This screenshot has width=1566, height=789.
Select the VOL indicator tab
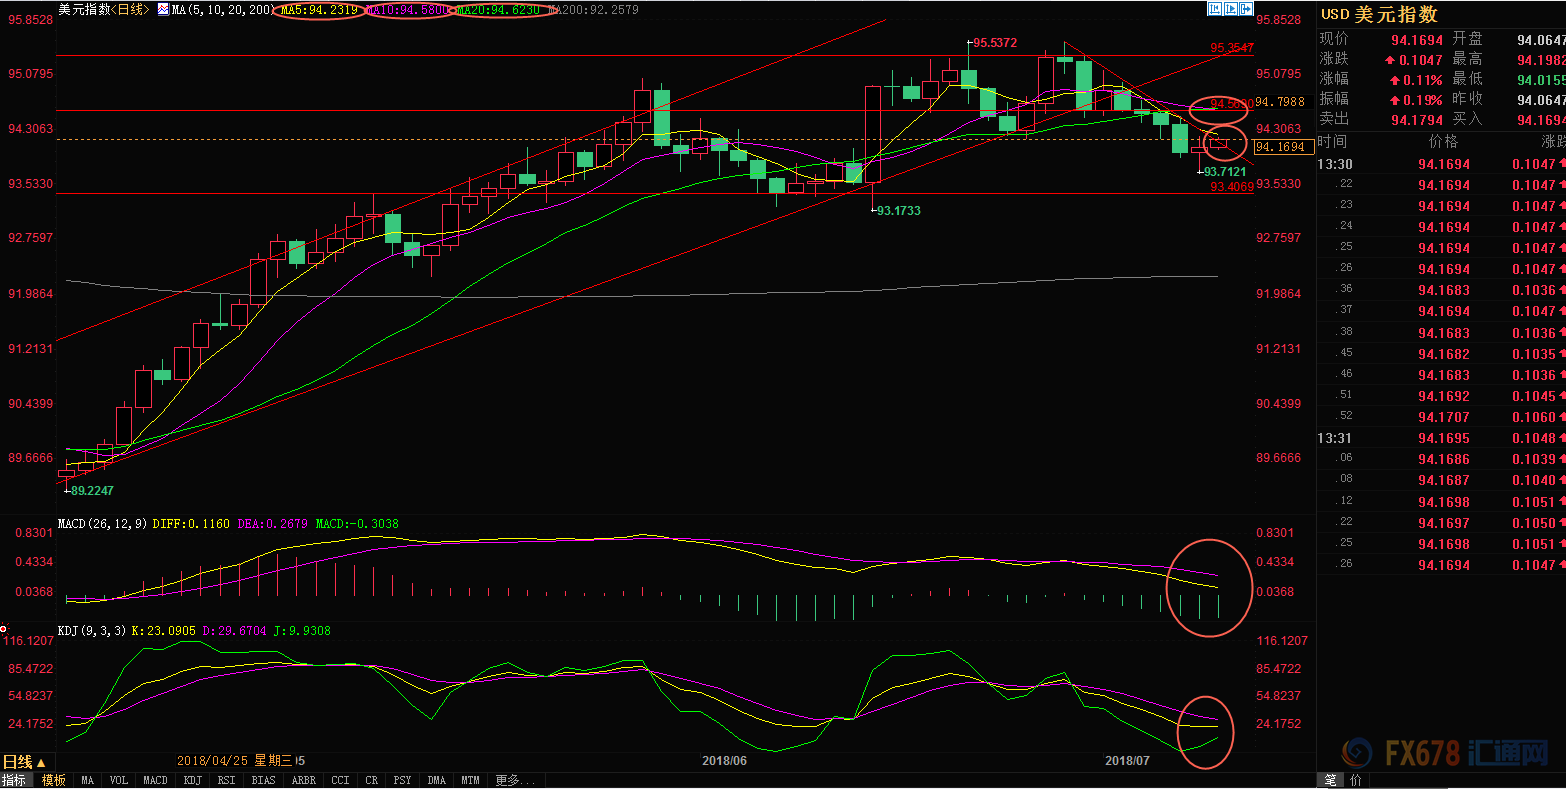point(119,780)
